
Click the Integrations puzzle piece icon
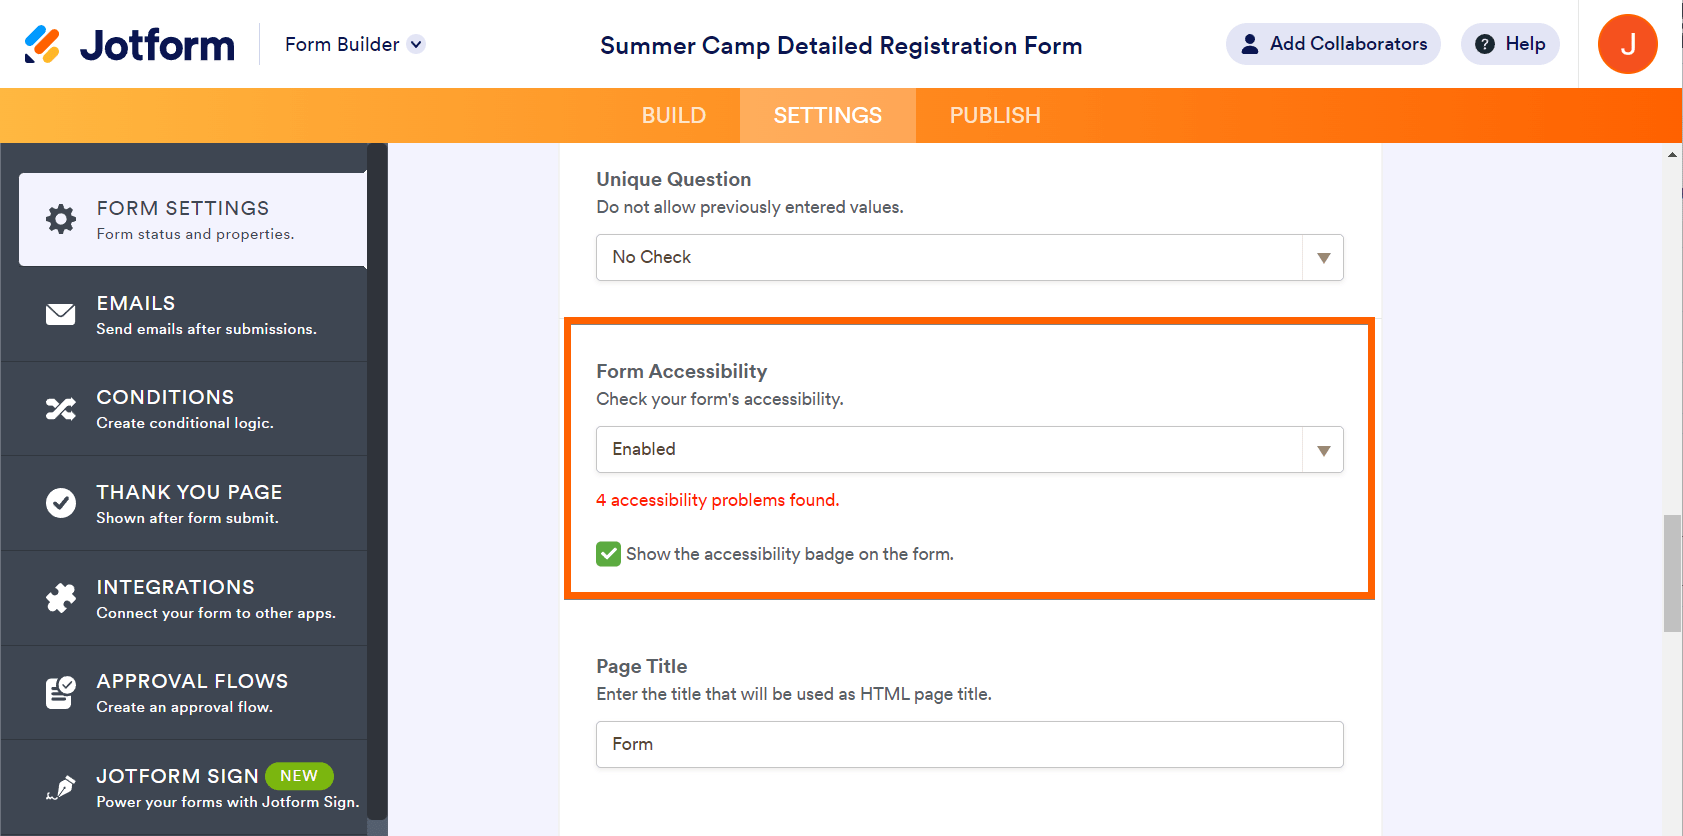click(61, 598)
